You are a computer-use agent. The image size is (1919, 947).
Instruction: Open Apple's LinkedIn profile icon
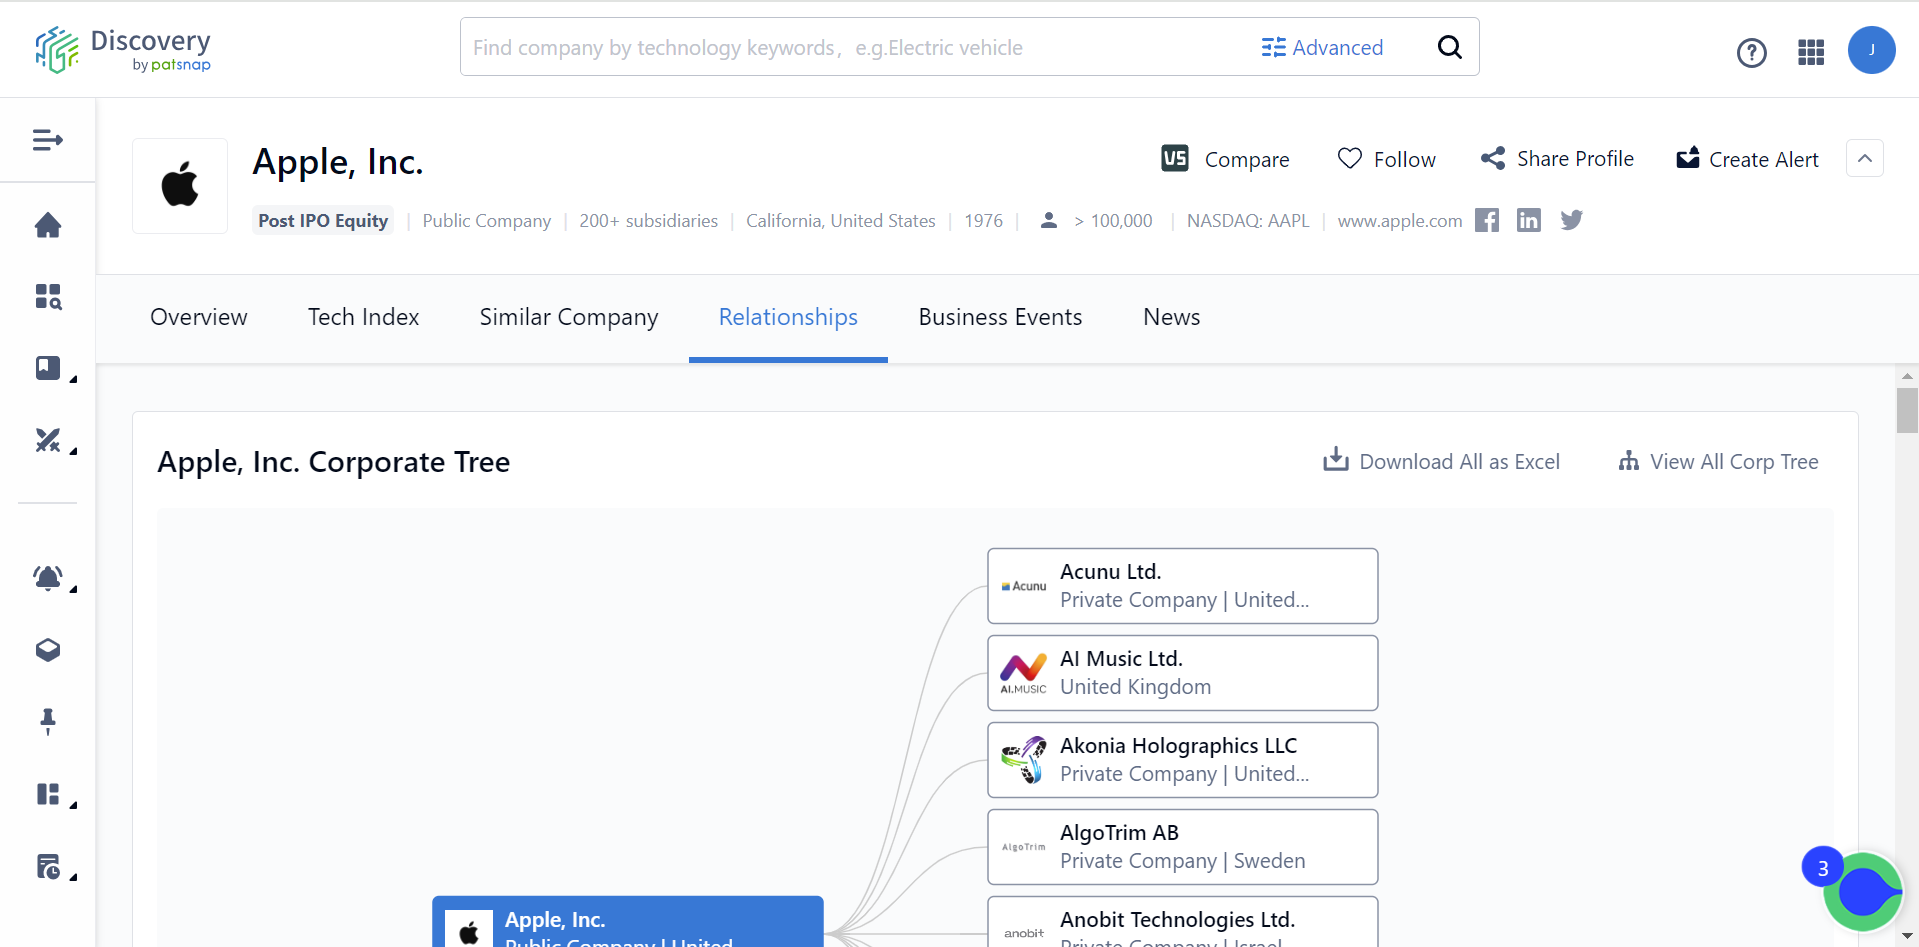(1528, 219)
